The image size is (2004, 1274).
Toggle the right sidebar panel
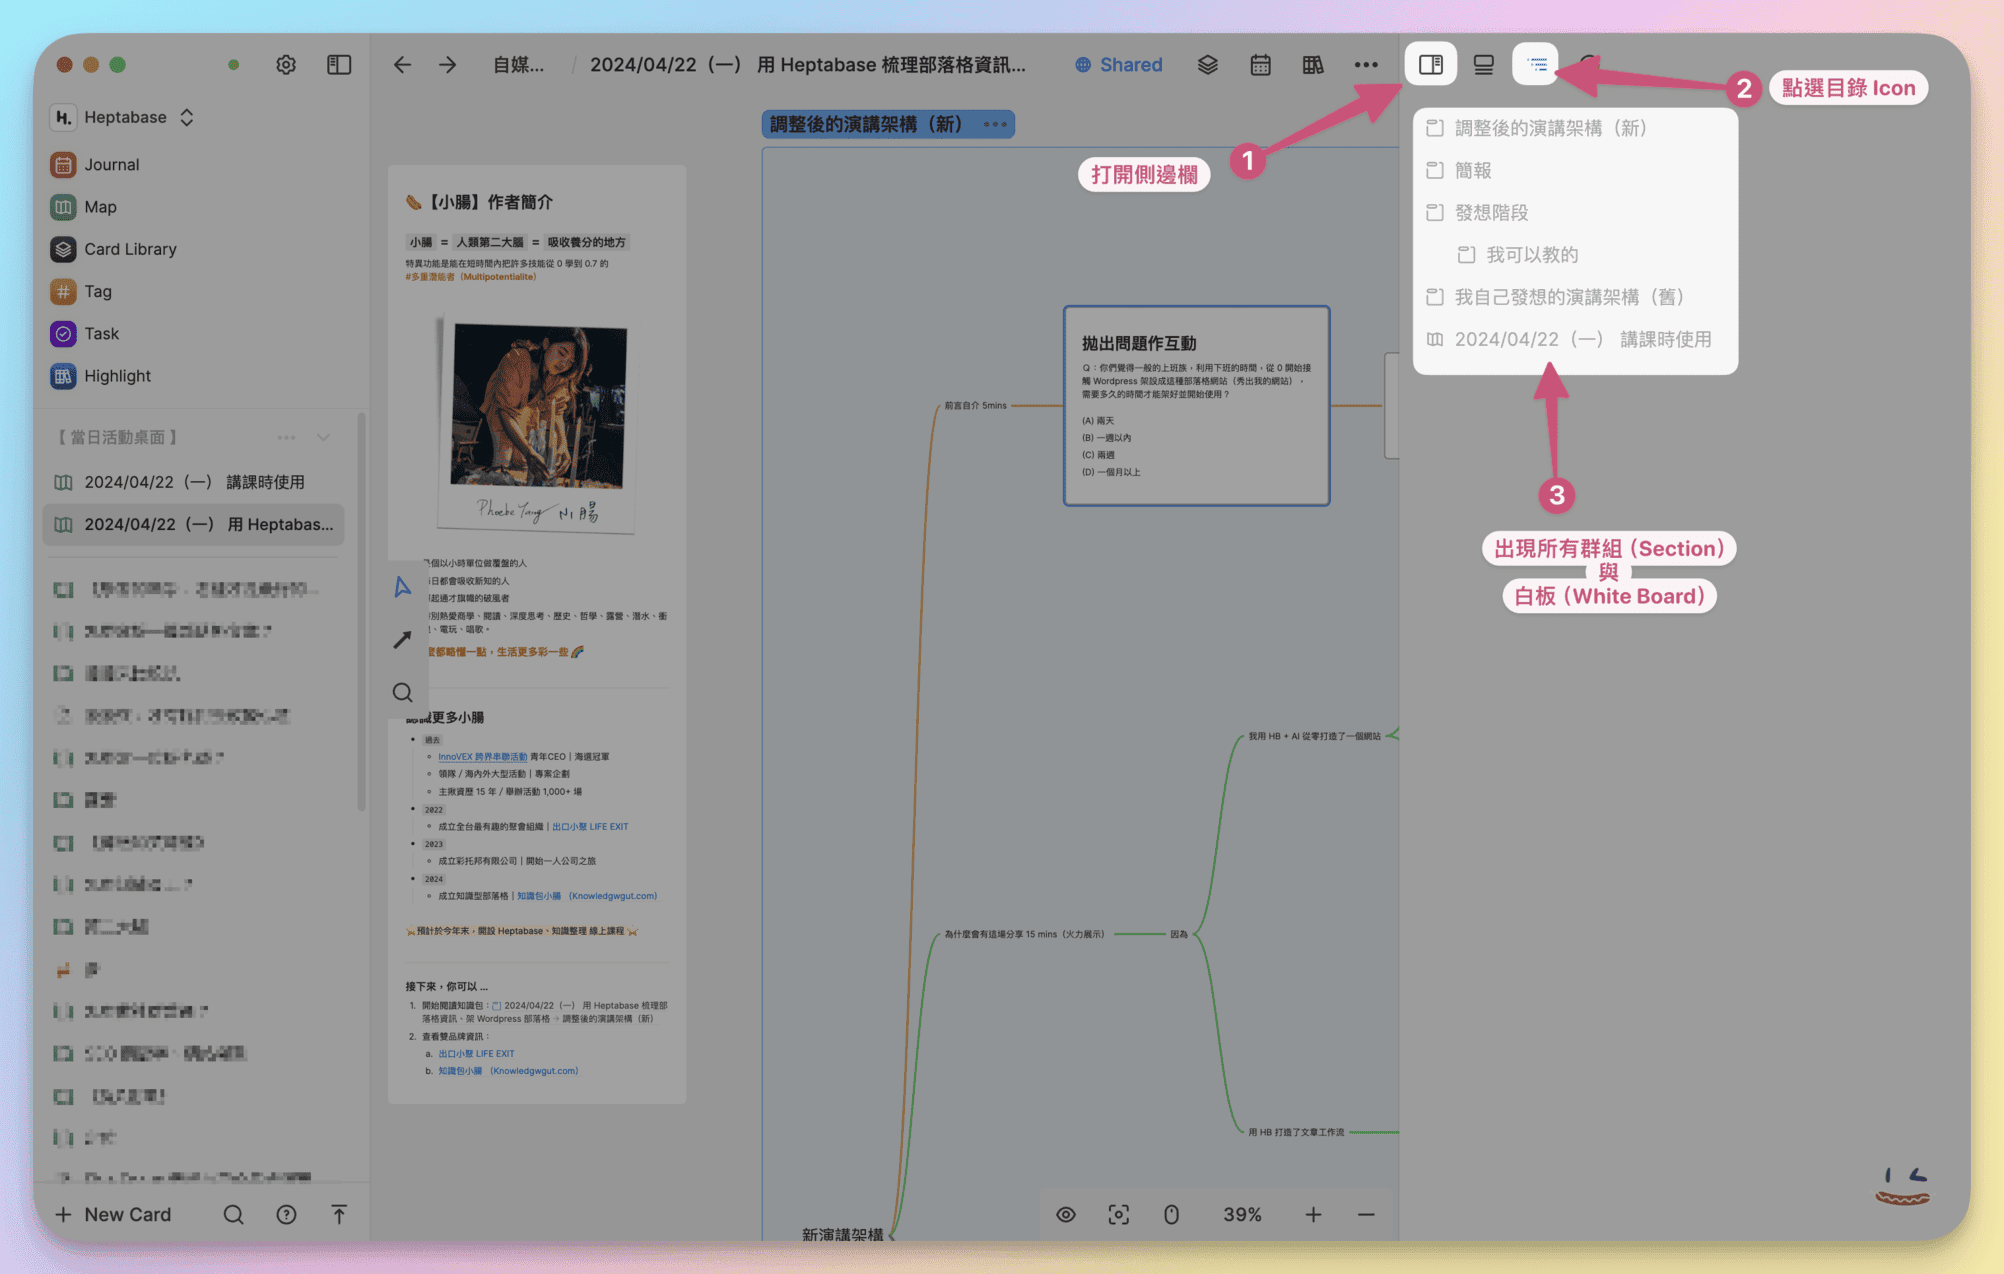click(1431, 65)
